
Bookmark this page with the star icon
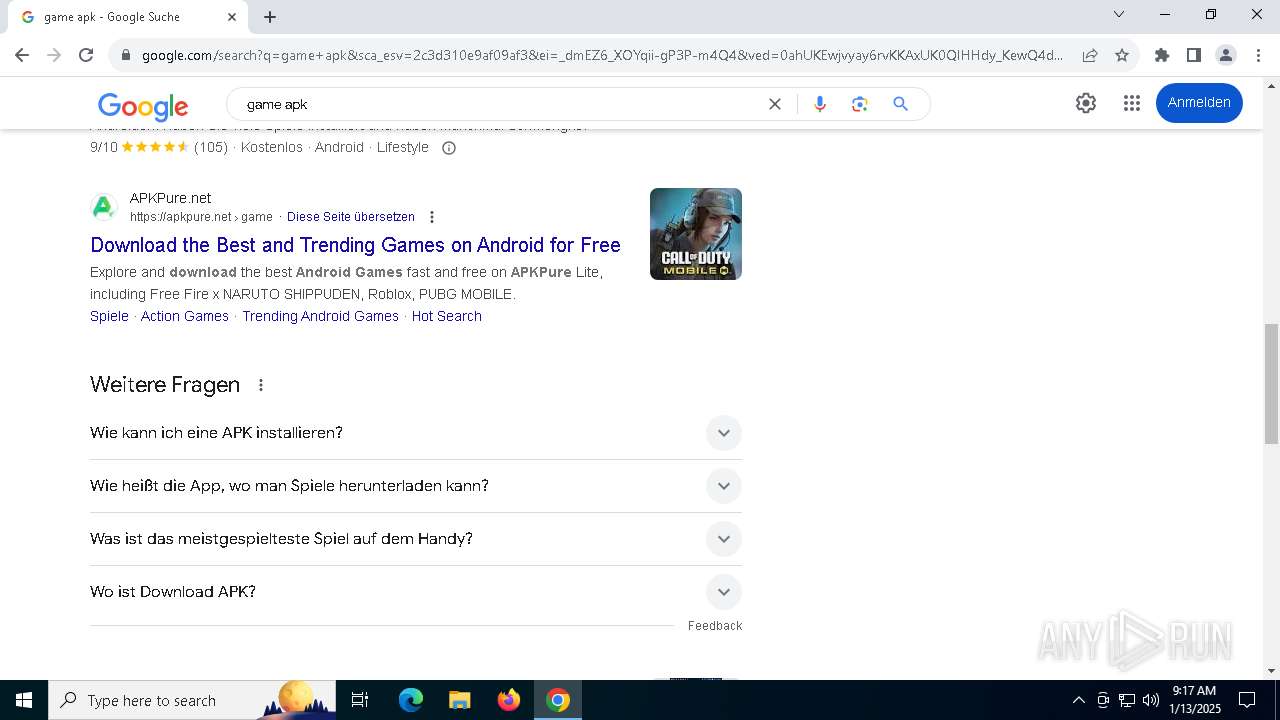point(1122,55)
